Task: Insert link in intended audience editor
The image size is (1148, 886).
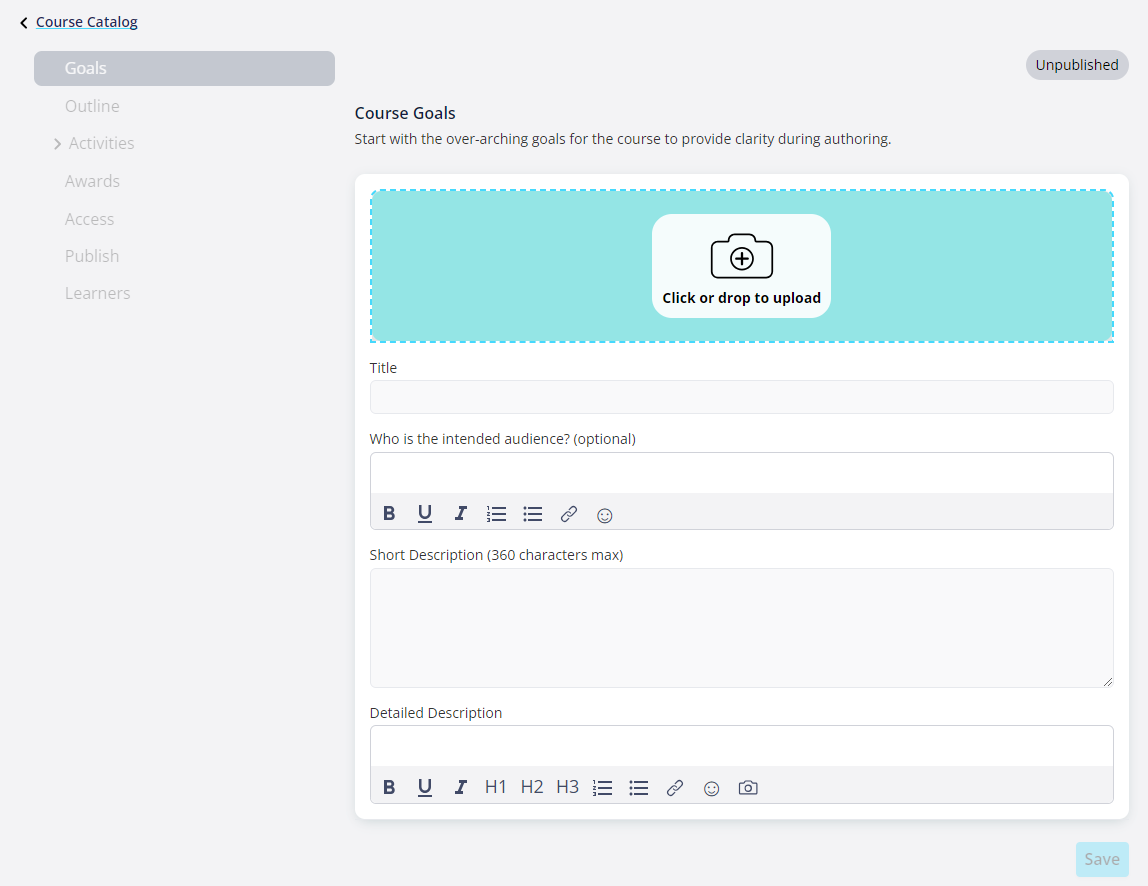Action: [569, 514]
